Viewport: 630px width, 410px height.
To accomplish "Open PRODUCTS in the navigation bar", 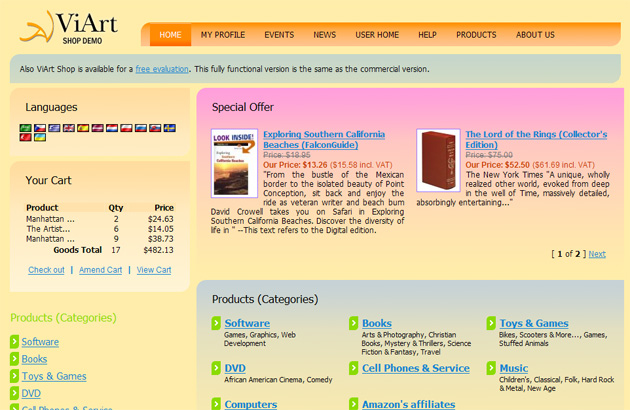I will coord(476,35).
